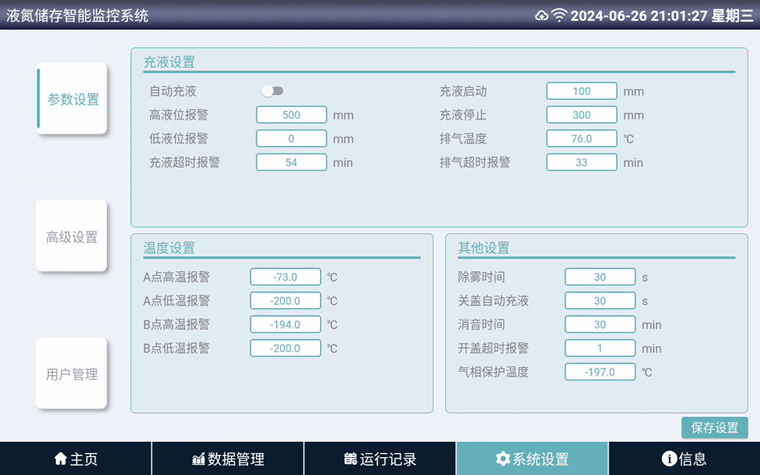
Task: Click the home icon on 主页 tab
Action: (x=61, y=459)
